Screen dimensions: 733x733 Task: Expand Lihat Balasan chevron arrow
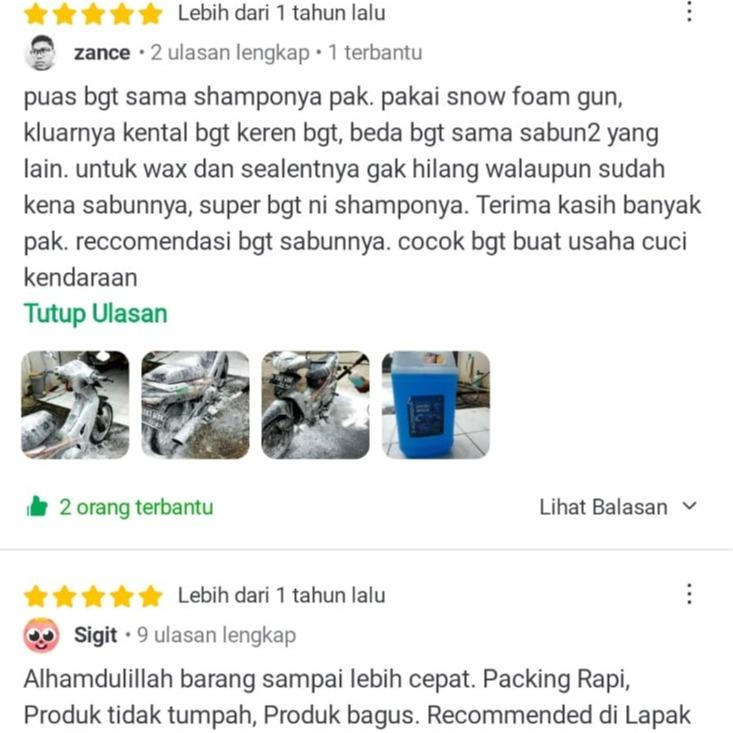tap(689, 506)
